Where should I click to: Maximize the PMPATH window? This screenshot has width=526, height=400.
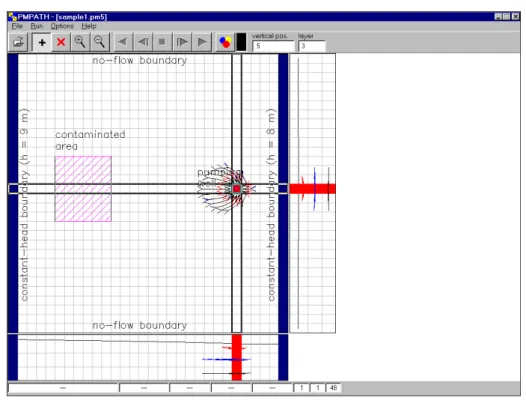click(x=506, y=17)
